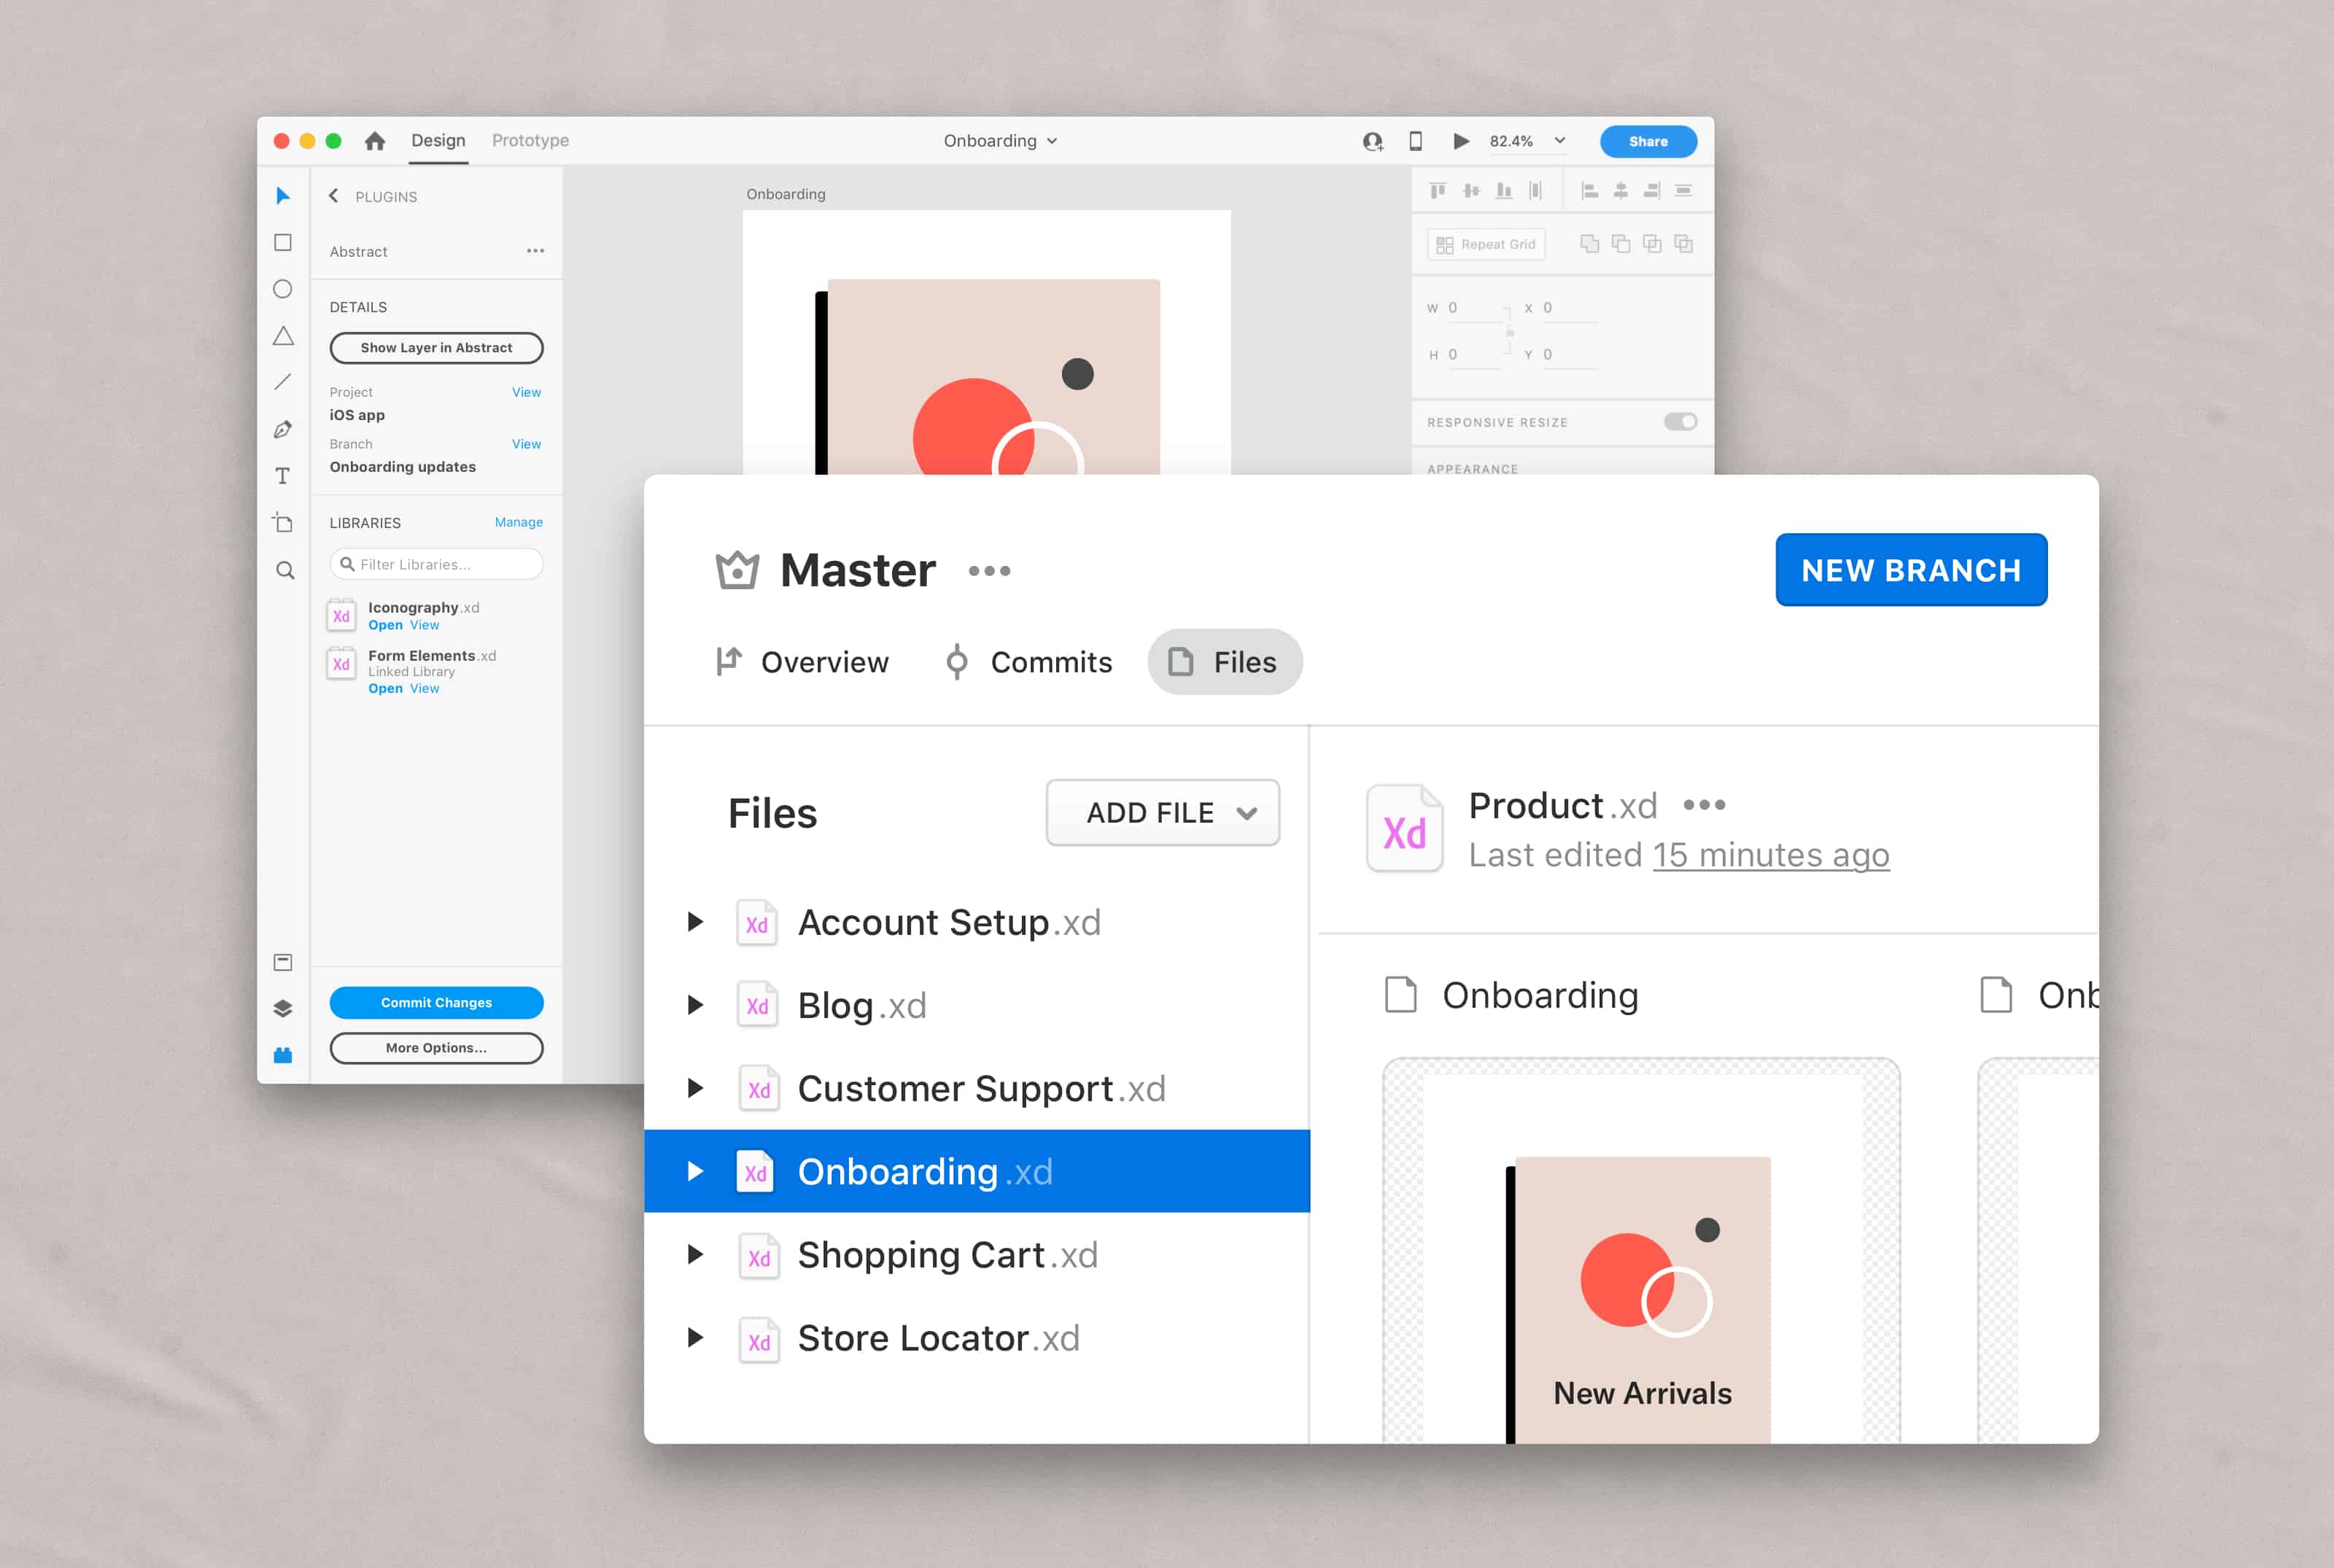Select the Text tool in XD
The image size is (2334, 1568).
[283, 476]
